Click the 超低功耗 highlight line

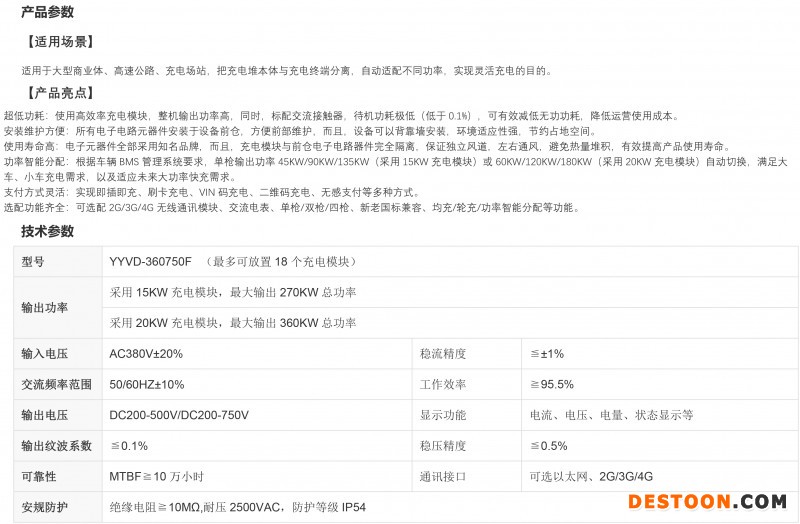pyautogui.click(x=342, y=116)
